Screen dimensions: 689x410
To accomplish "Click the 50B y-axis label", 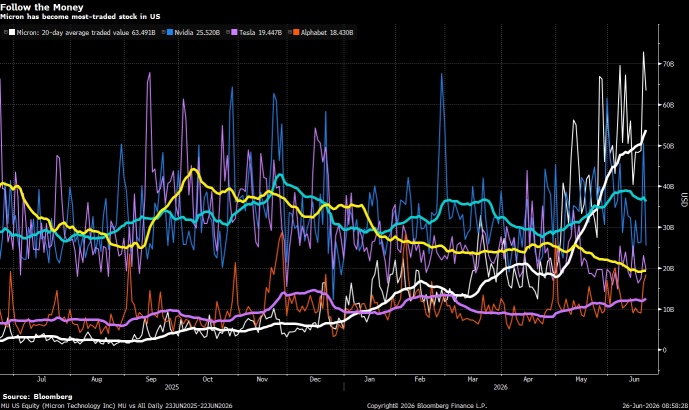I will pos(668,146).
